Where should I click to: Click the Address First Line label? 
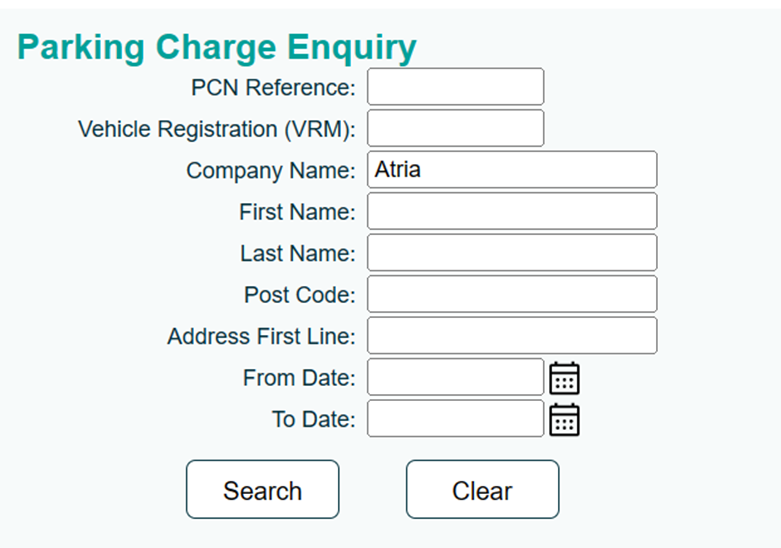click(261, 336)
